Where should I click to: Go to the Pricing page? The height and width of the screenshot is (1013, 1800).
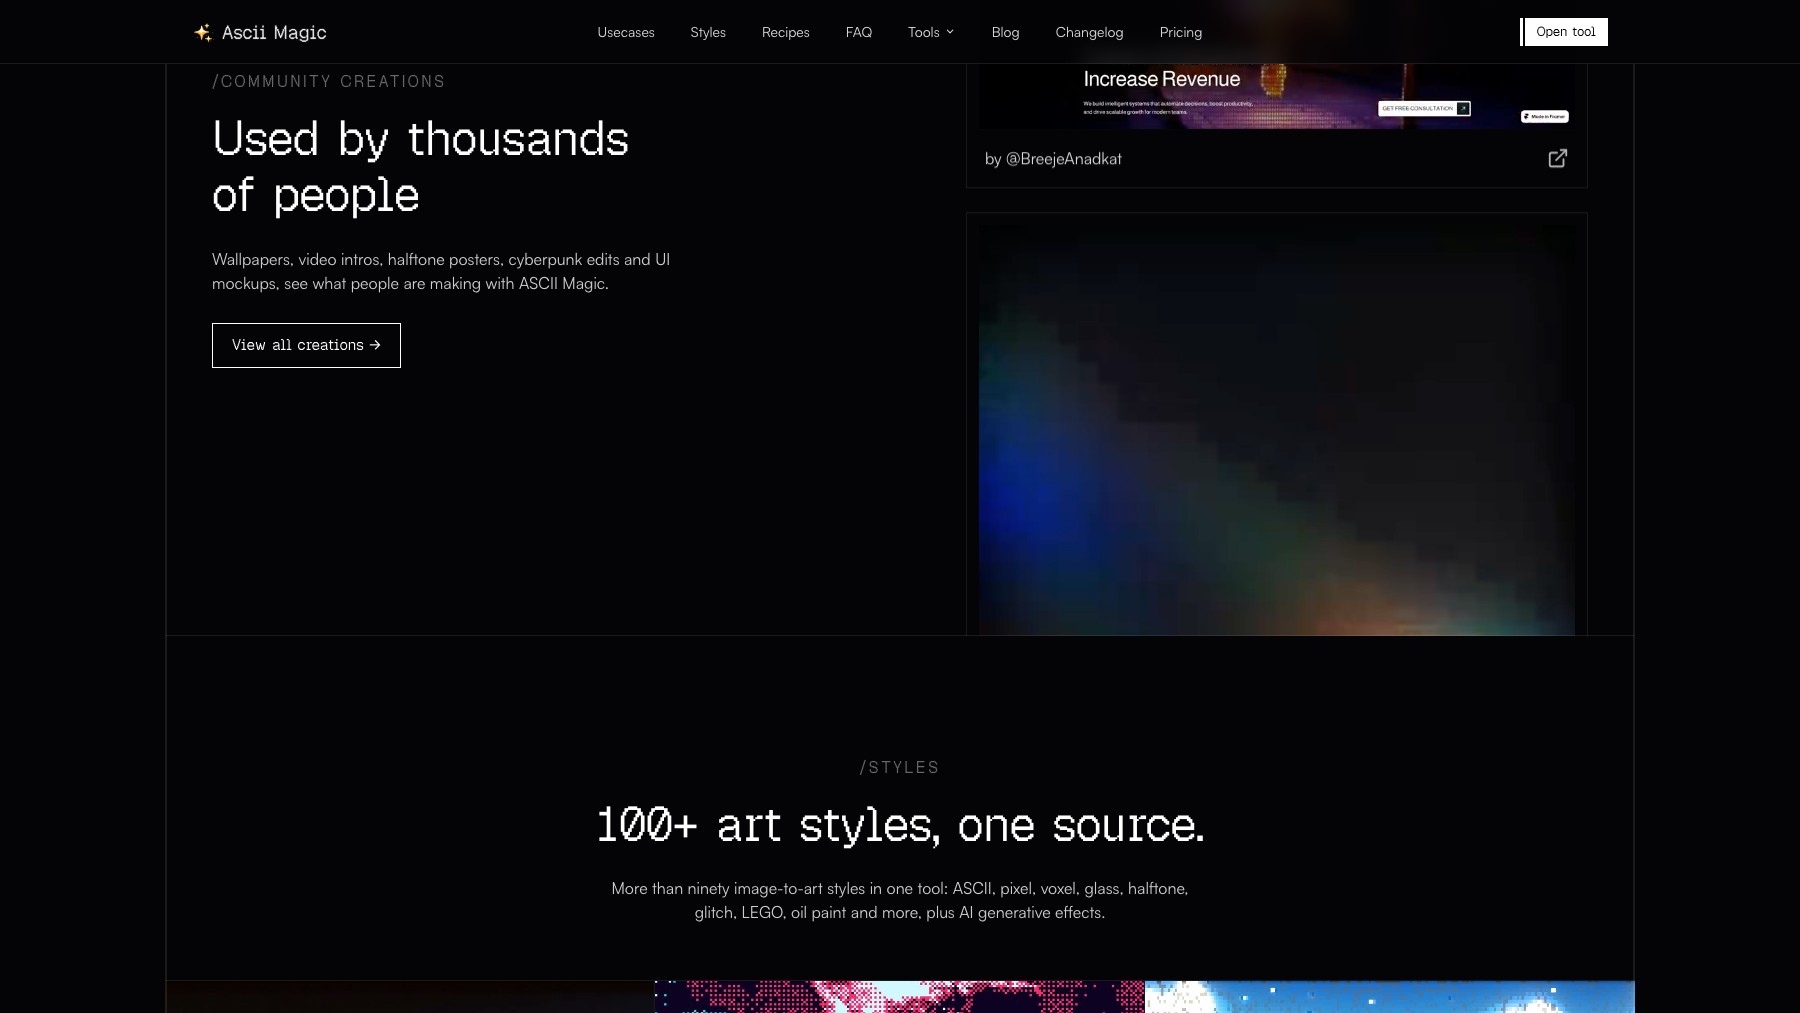click(x=1181, y=32)
